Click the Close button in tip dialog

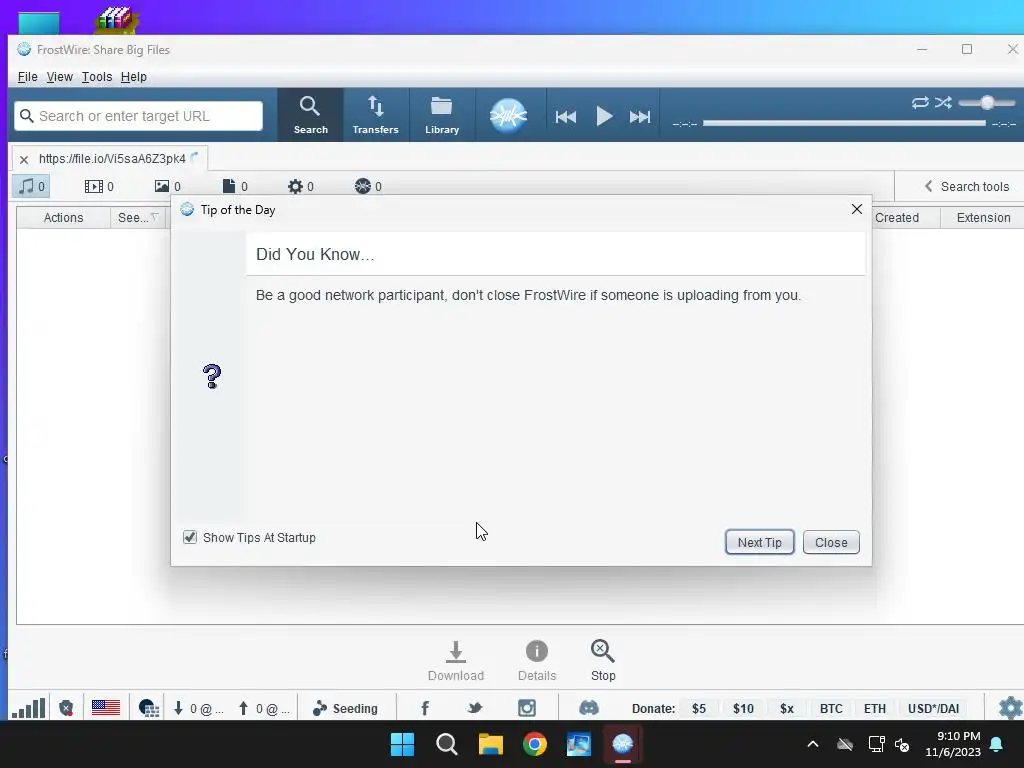[x=831, y=542]
